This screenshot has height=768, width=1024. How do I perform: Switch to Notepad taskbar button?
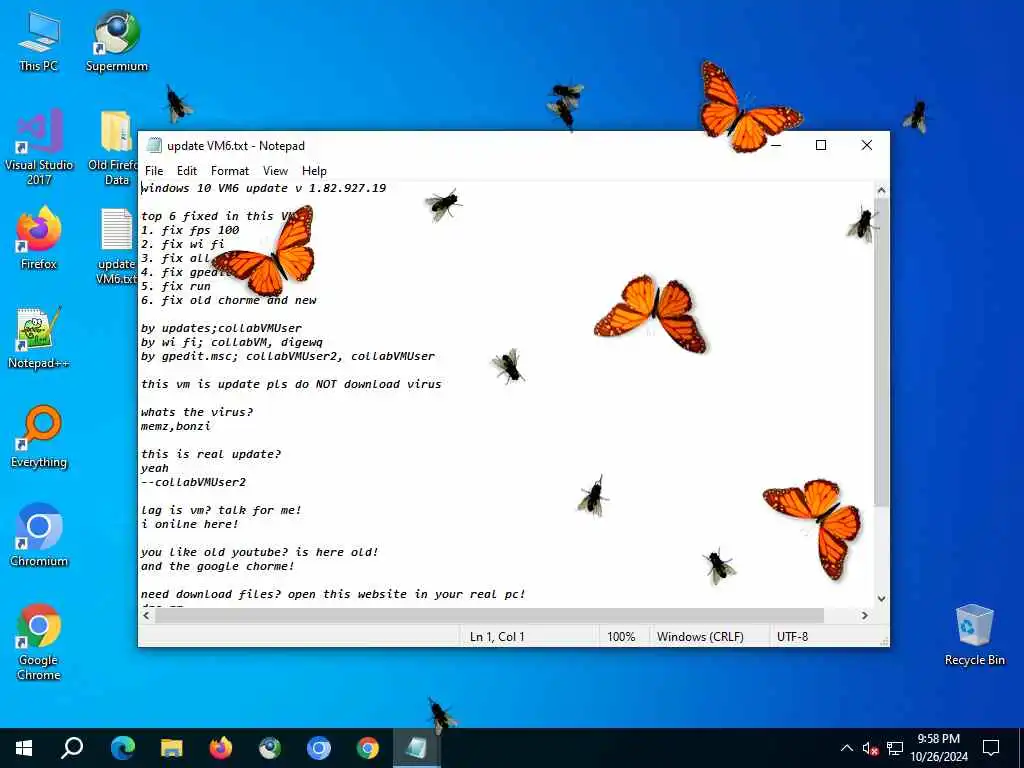pos(417,748)
